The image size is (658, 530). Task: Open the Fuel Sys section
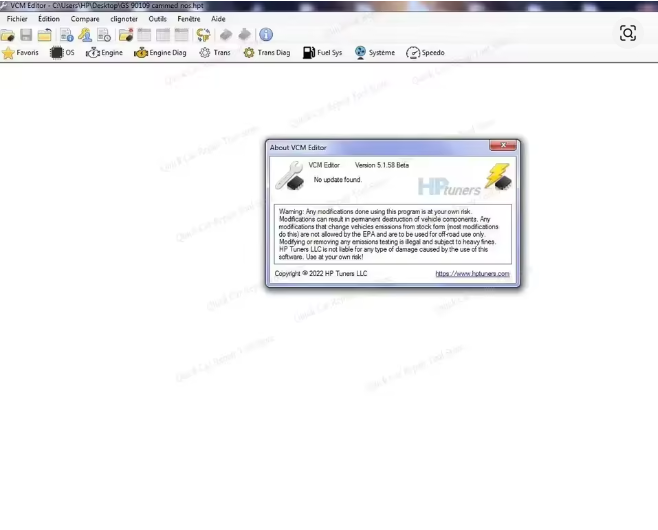click(323, 53)
